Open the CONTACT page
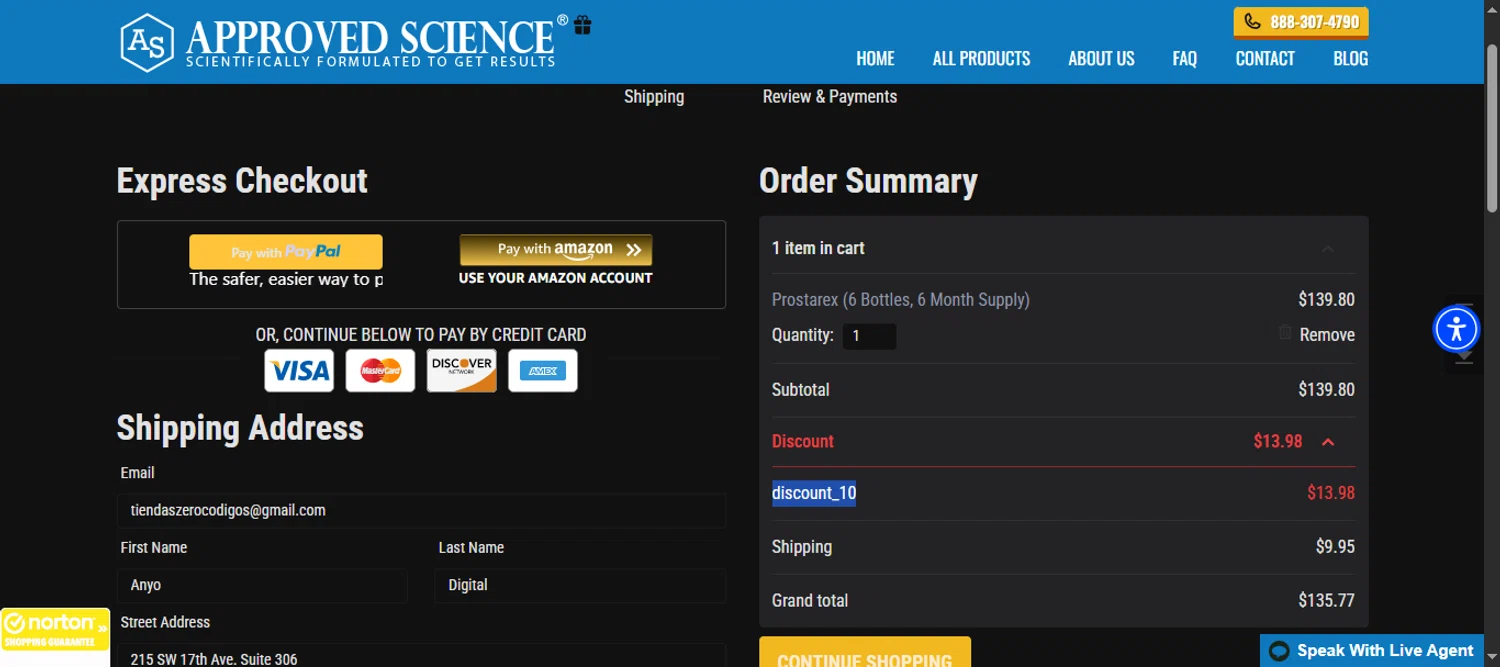 [1265, 58]
